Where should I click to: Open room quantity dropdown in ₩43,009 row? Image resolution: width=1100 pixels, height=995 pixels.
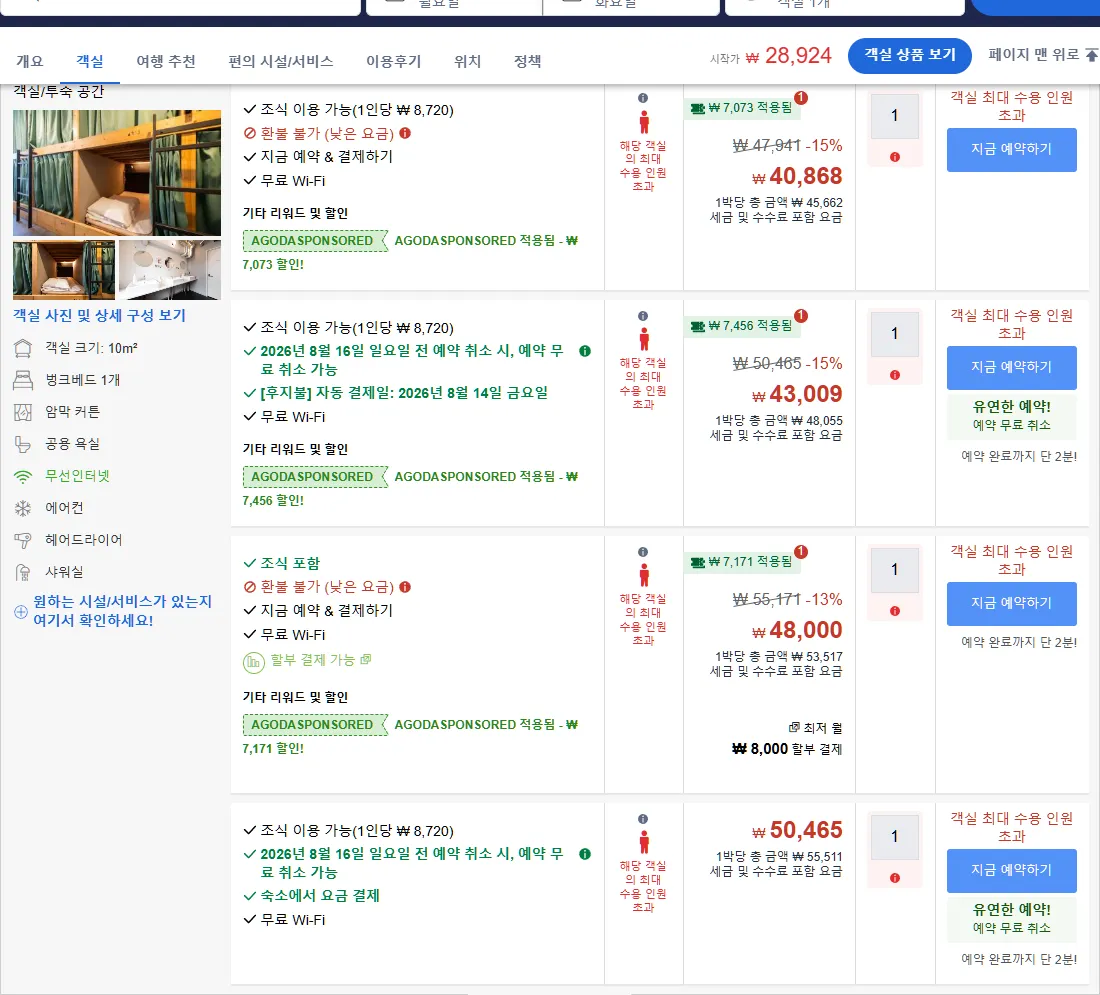coord(894,334)
